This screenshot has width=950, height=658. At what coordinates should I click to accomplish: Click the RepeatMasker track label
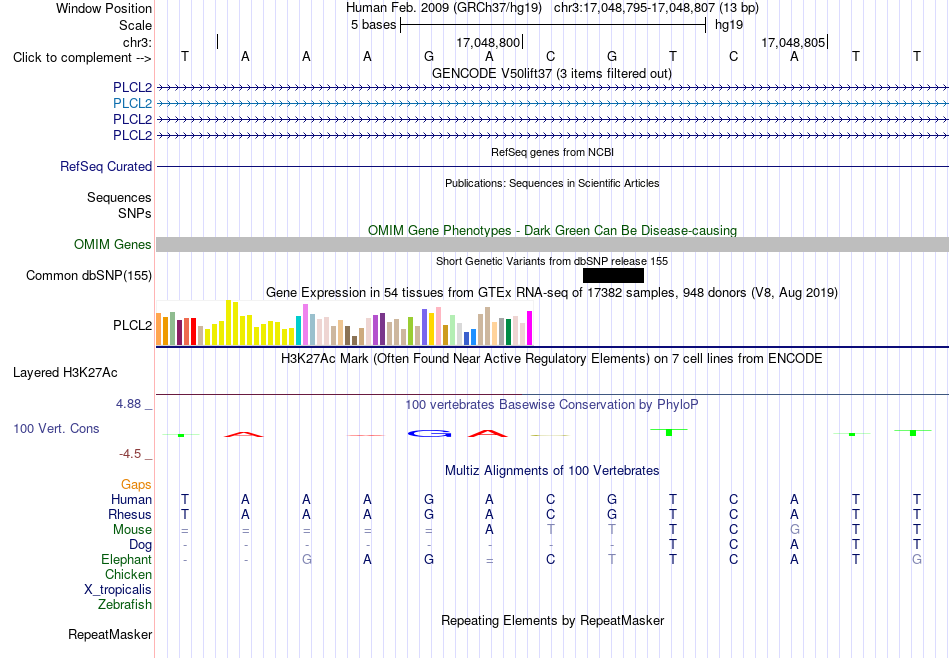(110, 634)
